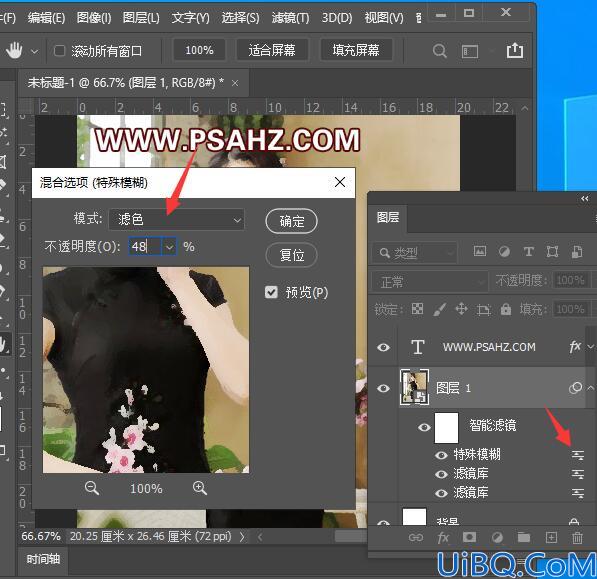
Task: Open status bar info arrow
Action: pyautogui.click(x=242, y=537)
